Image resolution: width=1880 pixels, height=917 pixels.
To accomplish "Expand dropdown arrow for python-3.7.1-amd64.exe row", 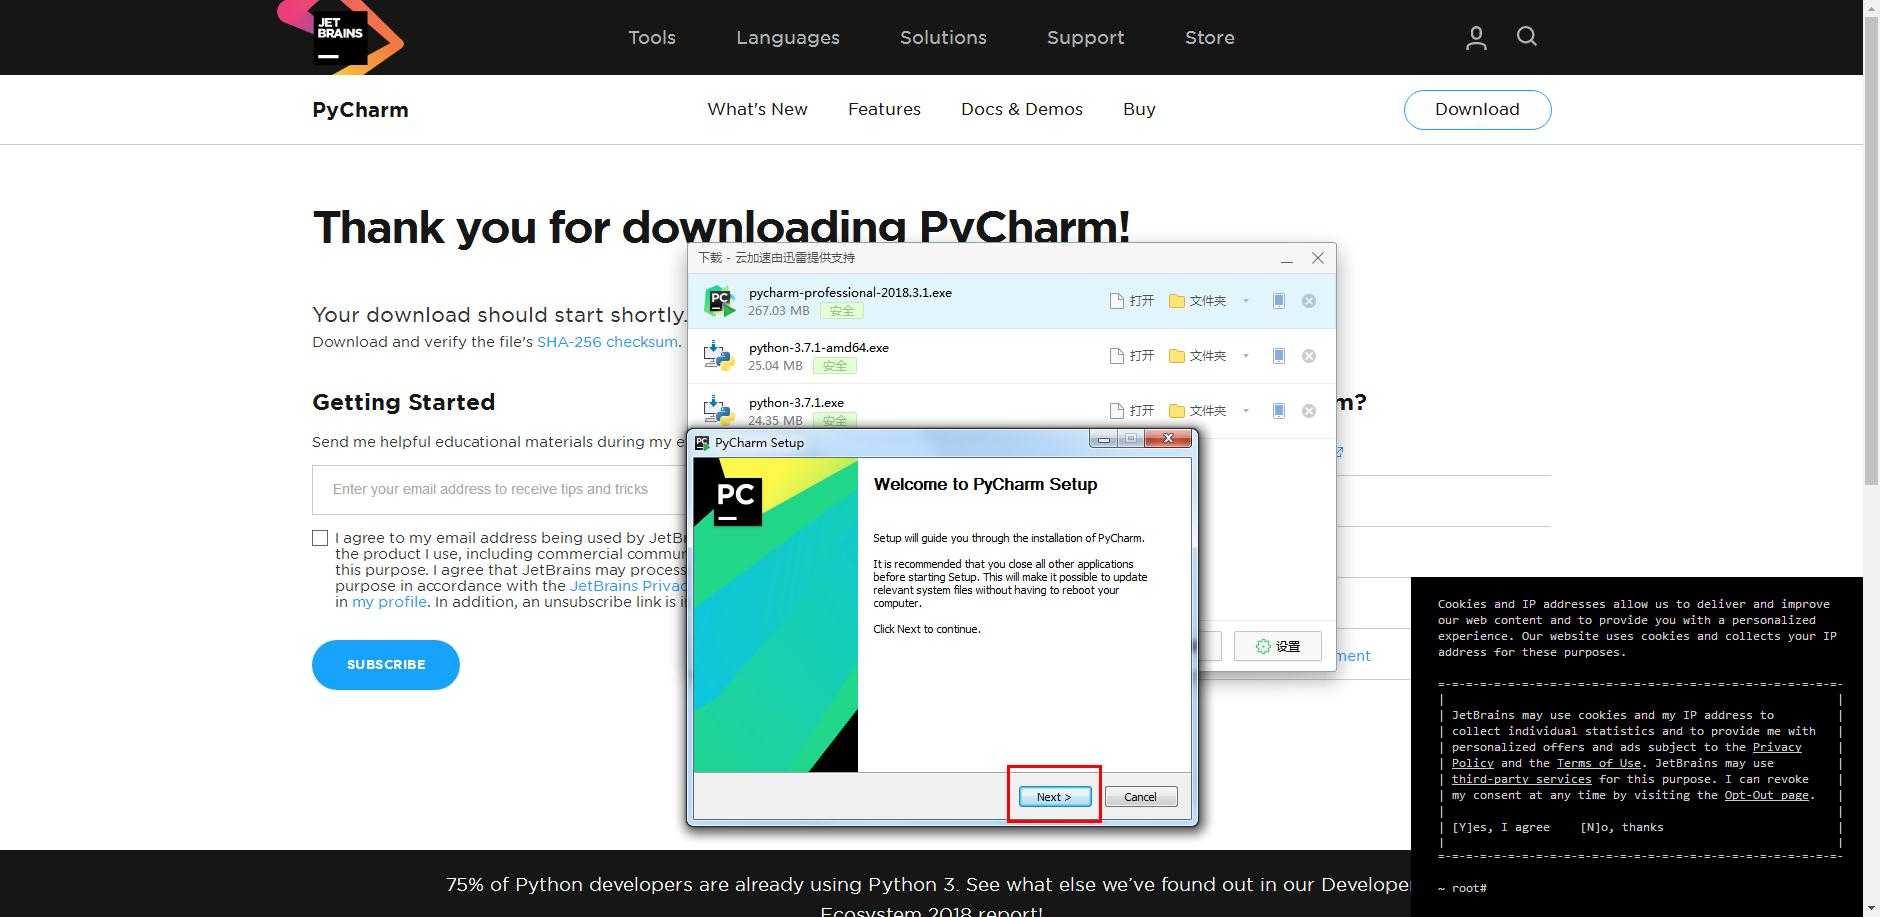I will click(x=1246, y=356).
